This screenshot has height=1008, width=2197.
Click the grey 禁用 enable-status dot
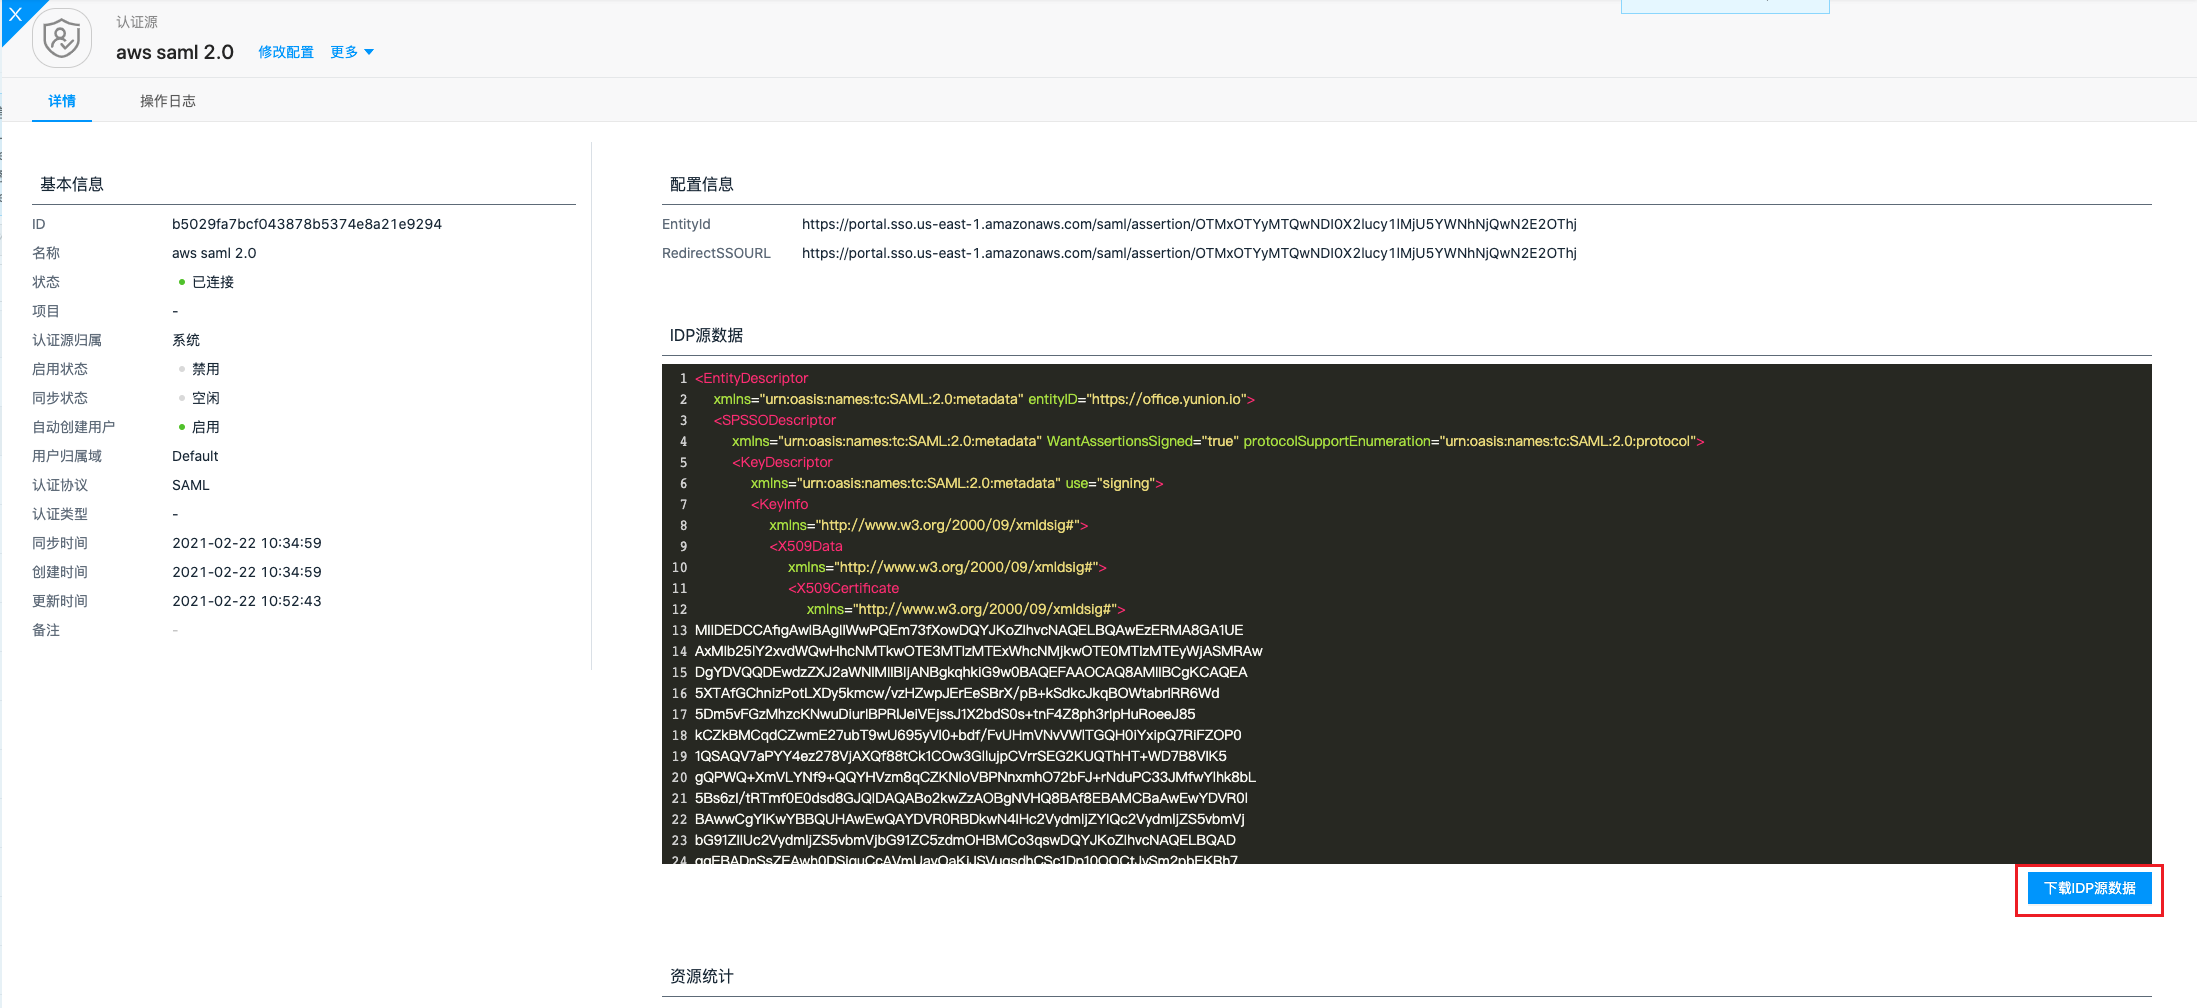click(x=182, y=370)
